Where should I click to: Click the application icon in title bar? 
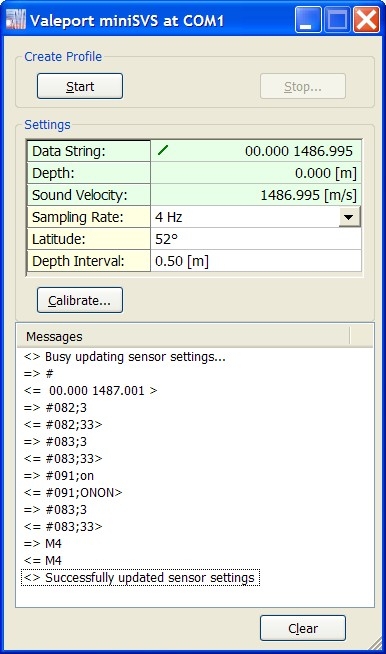[x=16, y=20]
